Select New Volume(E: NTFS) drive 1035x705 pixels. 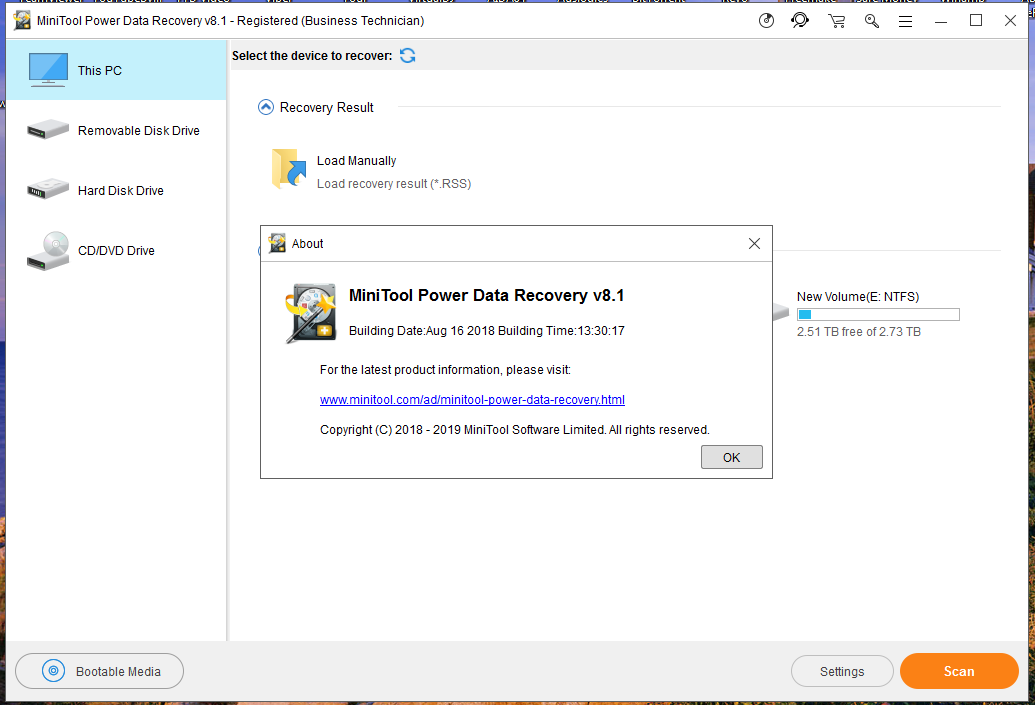pyautogui.click(x=857, y=296)
